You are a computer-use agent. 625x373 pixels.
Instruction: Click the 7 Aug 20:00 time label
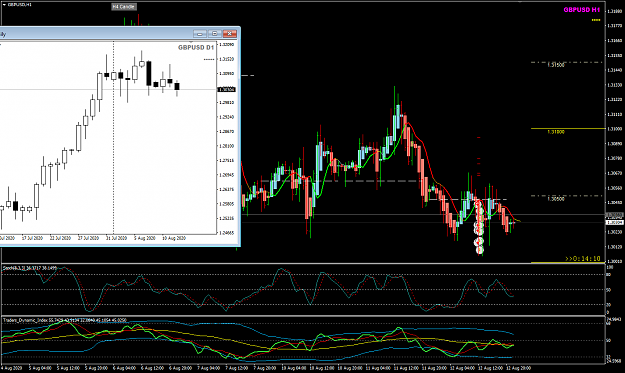pyautogui.click(x=265, y=368)
